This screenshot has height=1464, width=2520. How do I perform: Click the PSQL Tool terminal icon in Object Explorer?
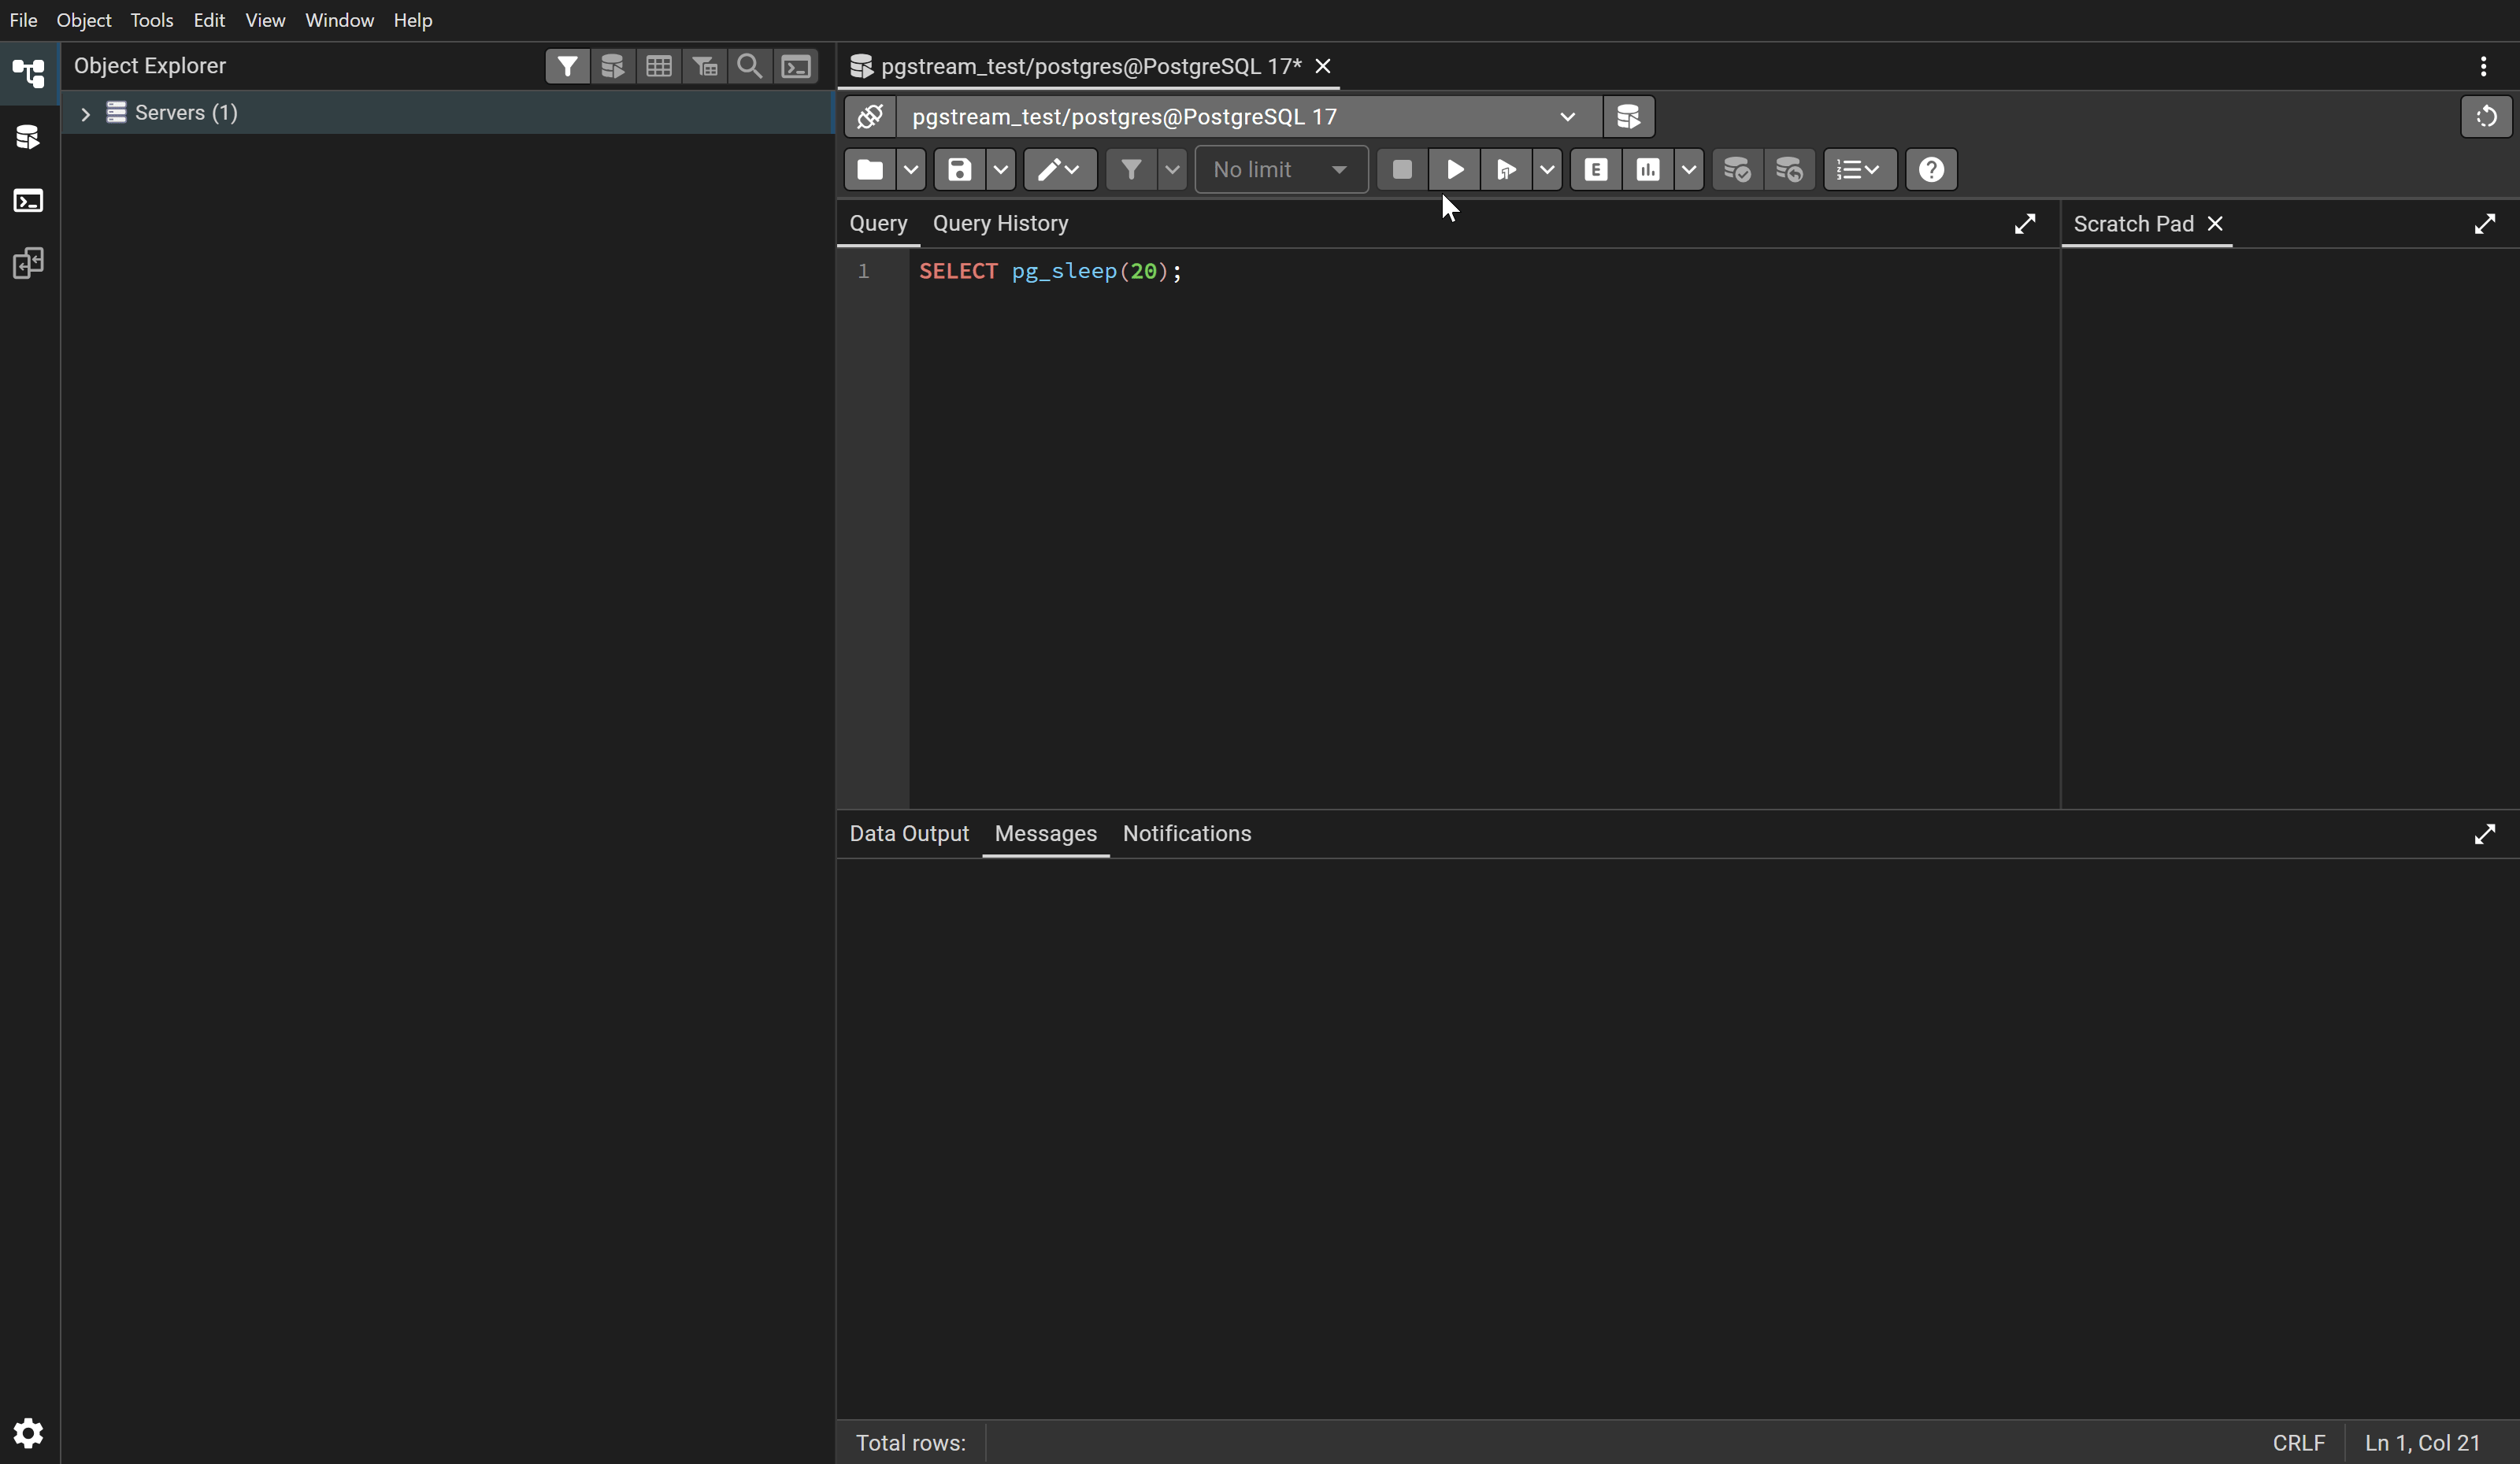coord(796,66)
